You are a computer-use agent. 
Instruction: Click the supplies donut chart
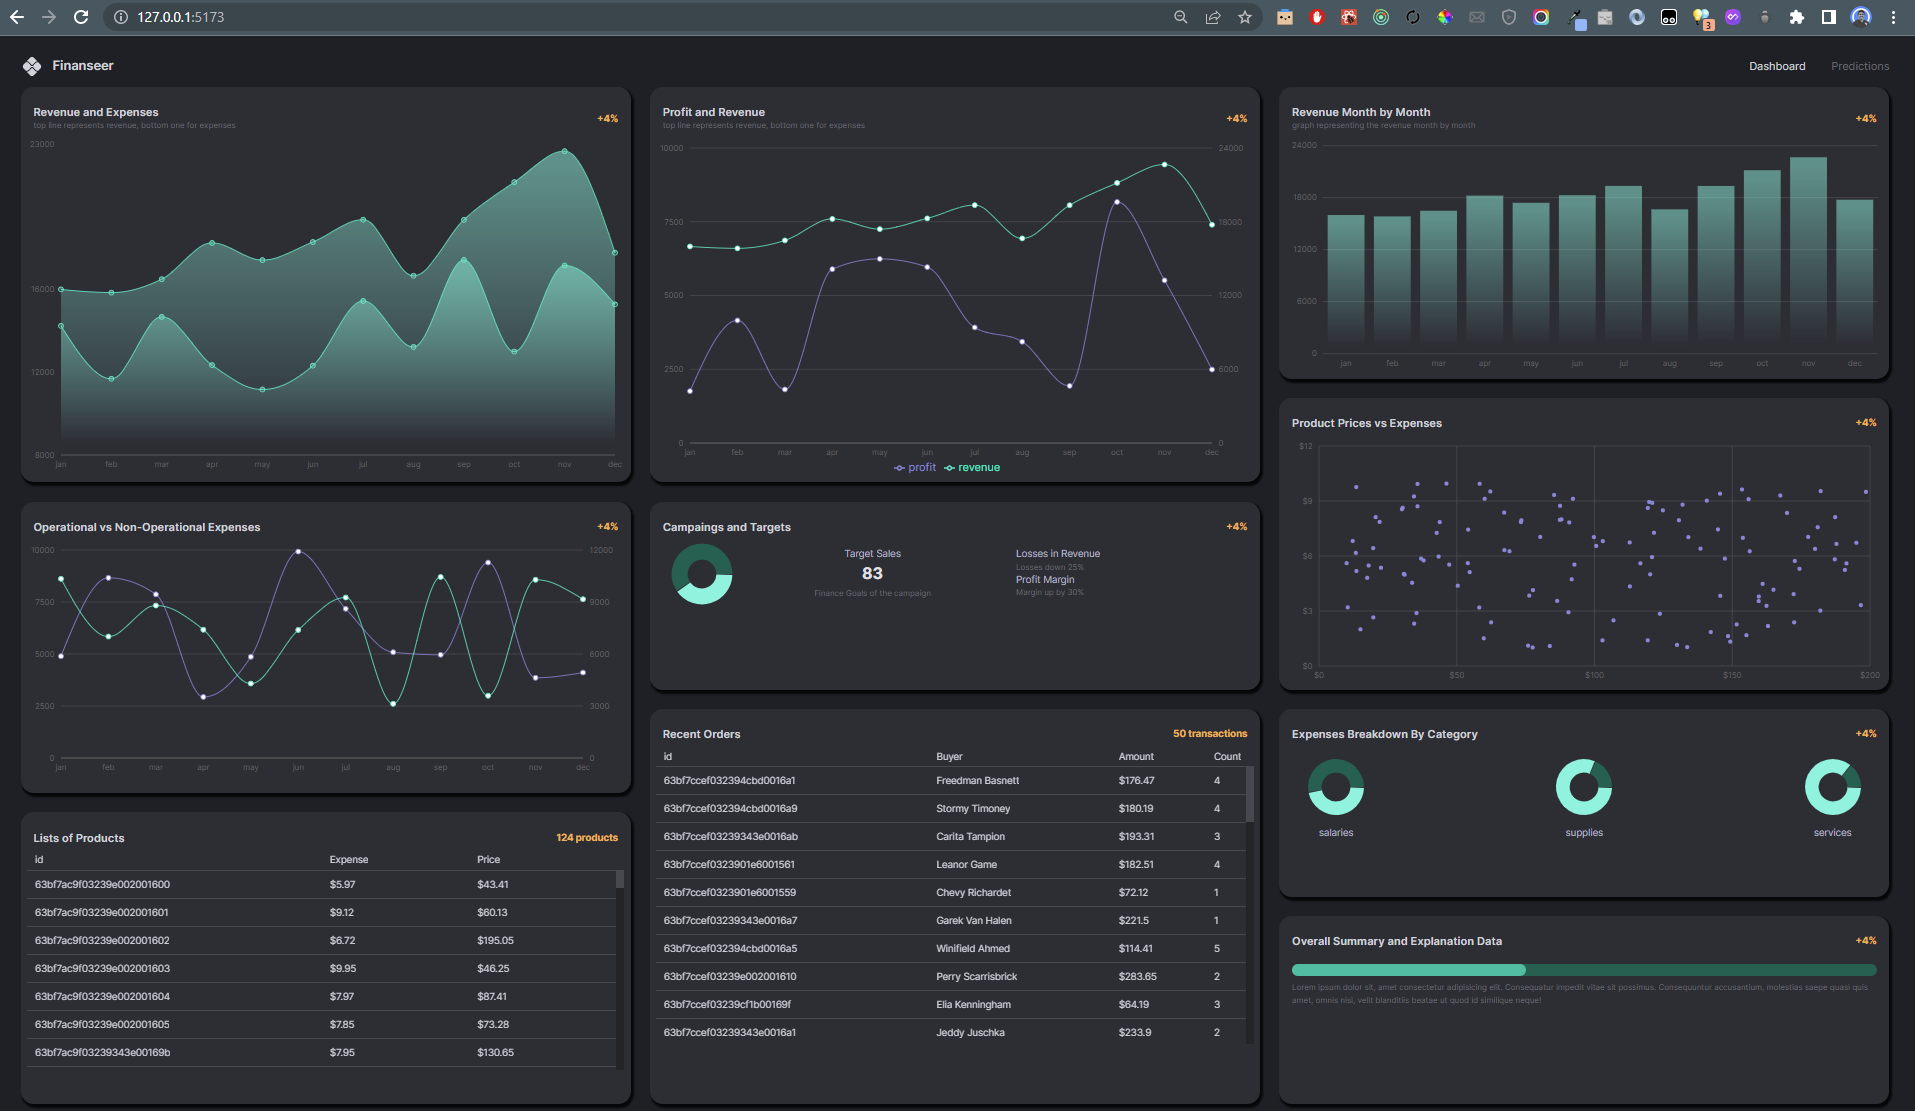coord(1584,787)
